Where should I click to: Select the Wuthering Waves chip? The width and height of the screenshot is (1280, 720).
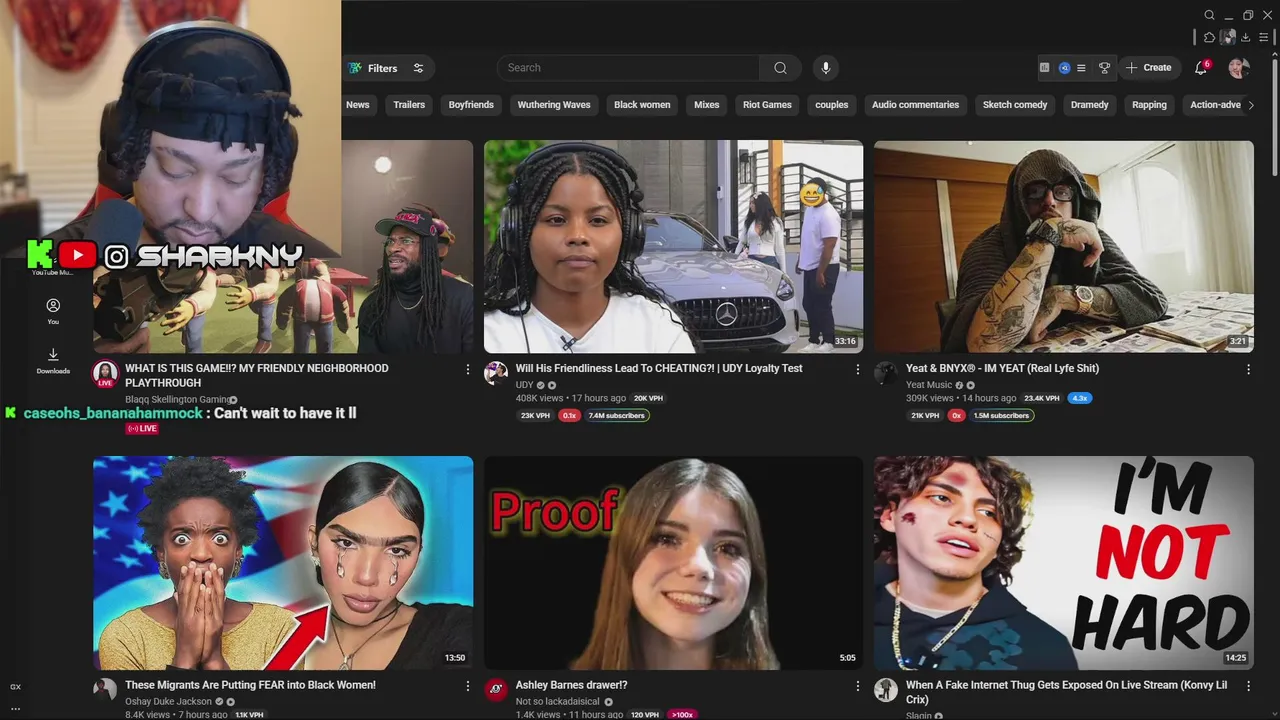click(x=554, y=105)
